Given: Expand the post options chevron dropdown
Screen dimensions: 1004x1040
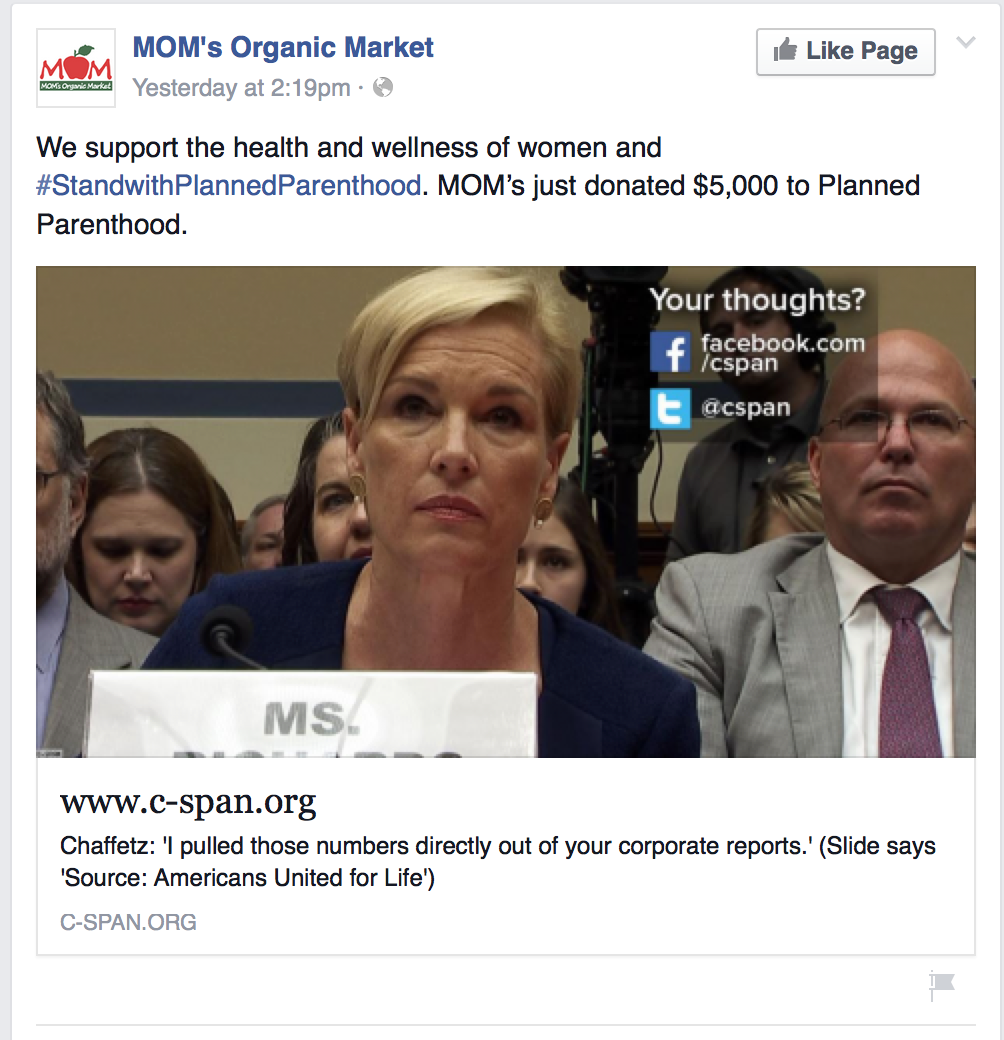Looking at the screenshot, I should coord(966,43).
